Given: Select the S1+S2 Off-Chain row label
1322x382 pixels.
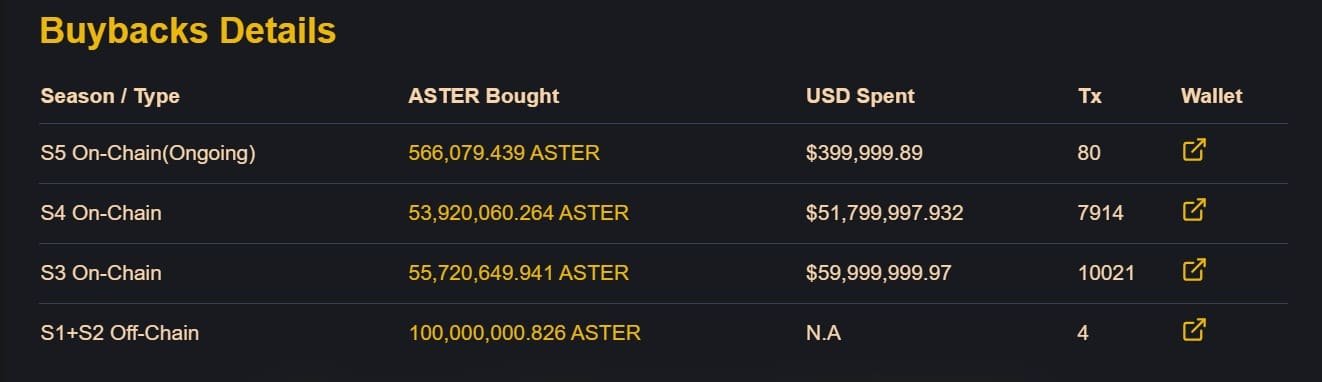Looking at the screenshot, I should pyautogui.click(x=120, y=333).
